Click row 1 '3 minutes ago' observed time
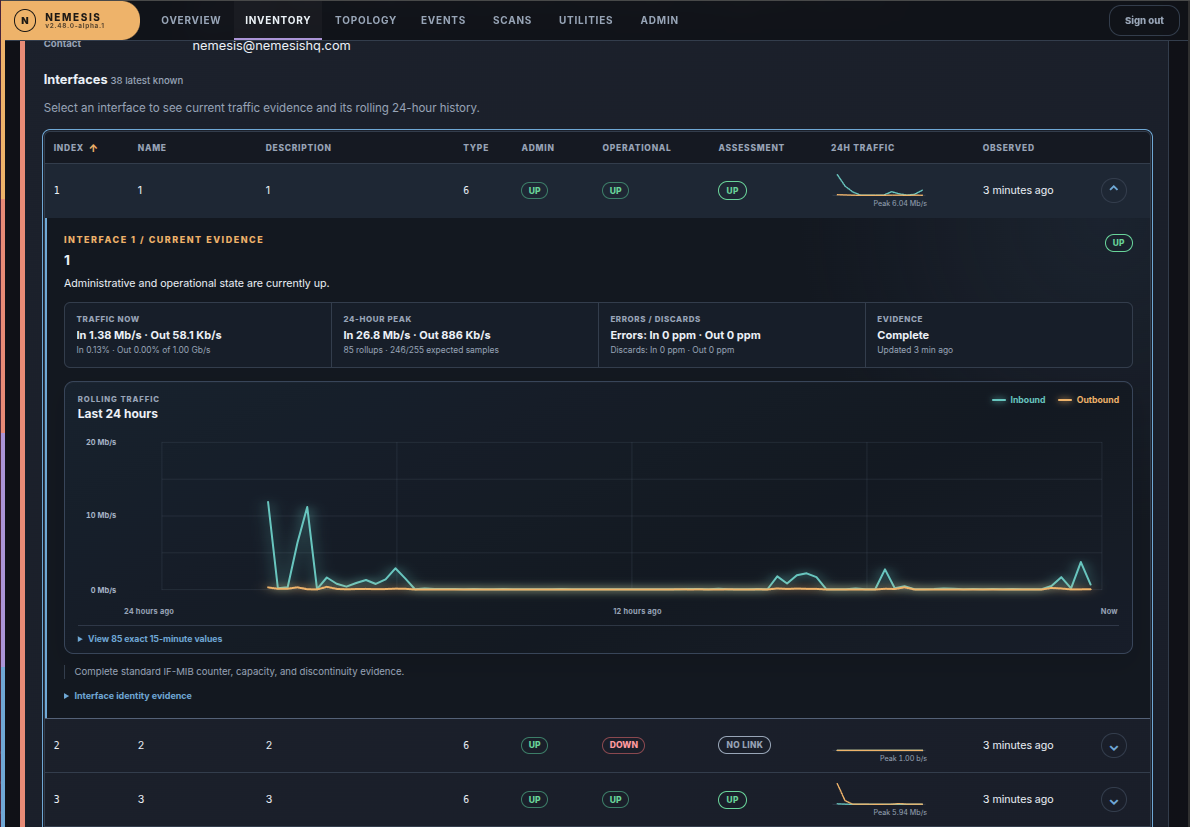This screenshot has height=827, width=1190. tap(1018, 190)
